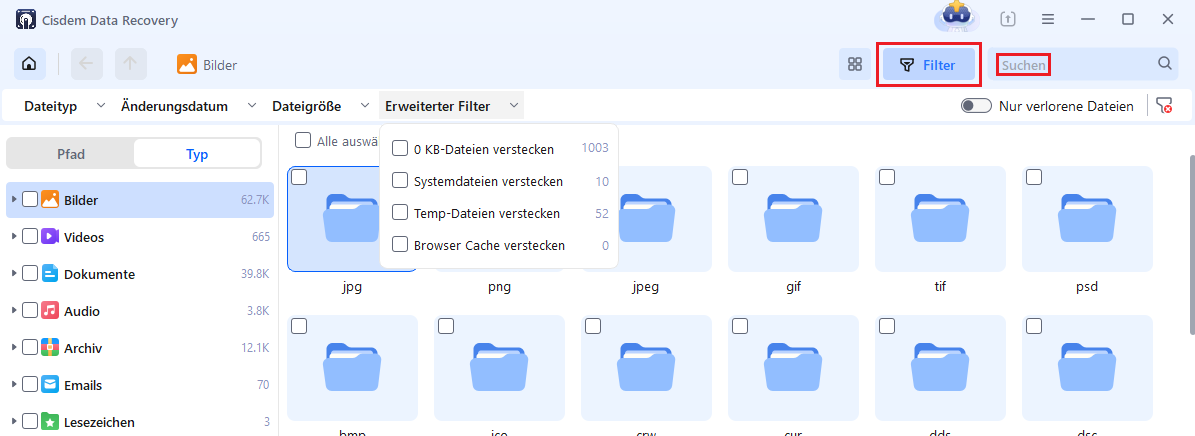Click the Filter button

tap(928, 65)
